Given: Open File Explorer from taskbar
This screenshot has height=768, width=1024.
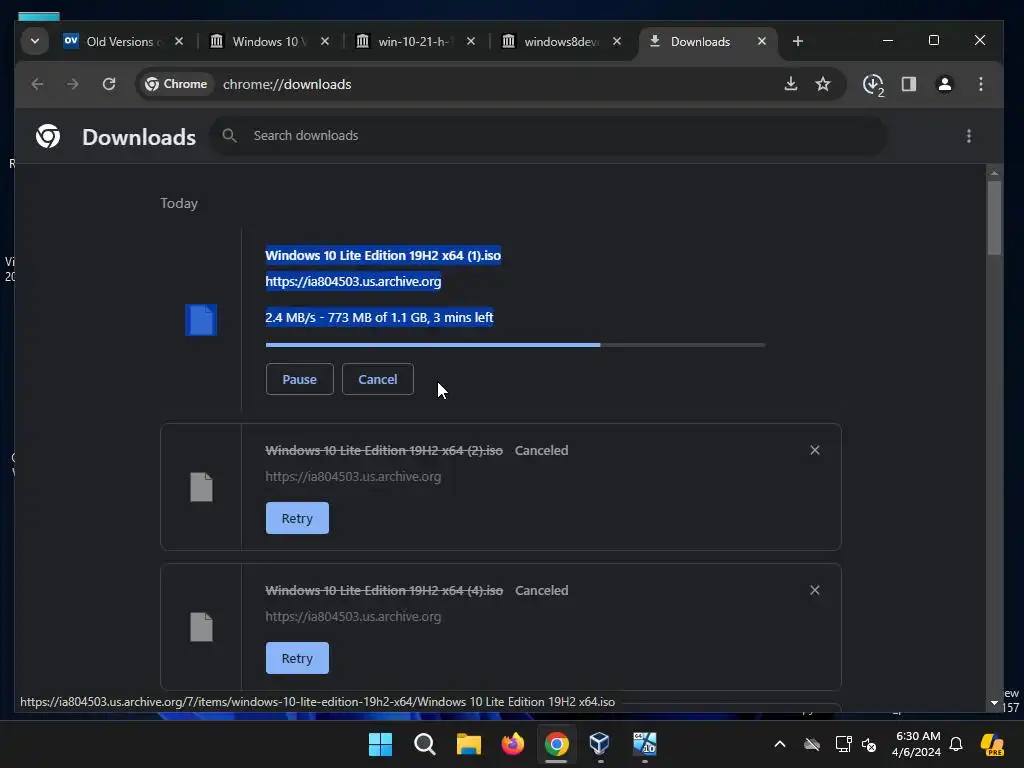Looking at the screenshot, I should (x=468, y=744).
